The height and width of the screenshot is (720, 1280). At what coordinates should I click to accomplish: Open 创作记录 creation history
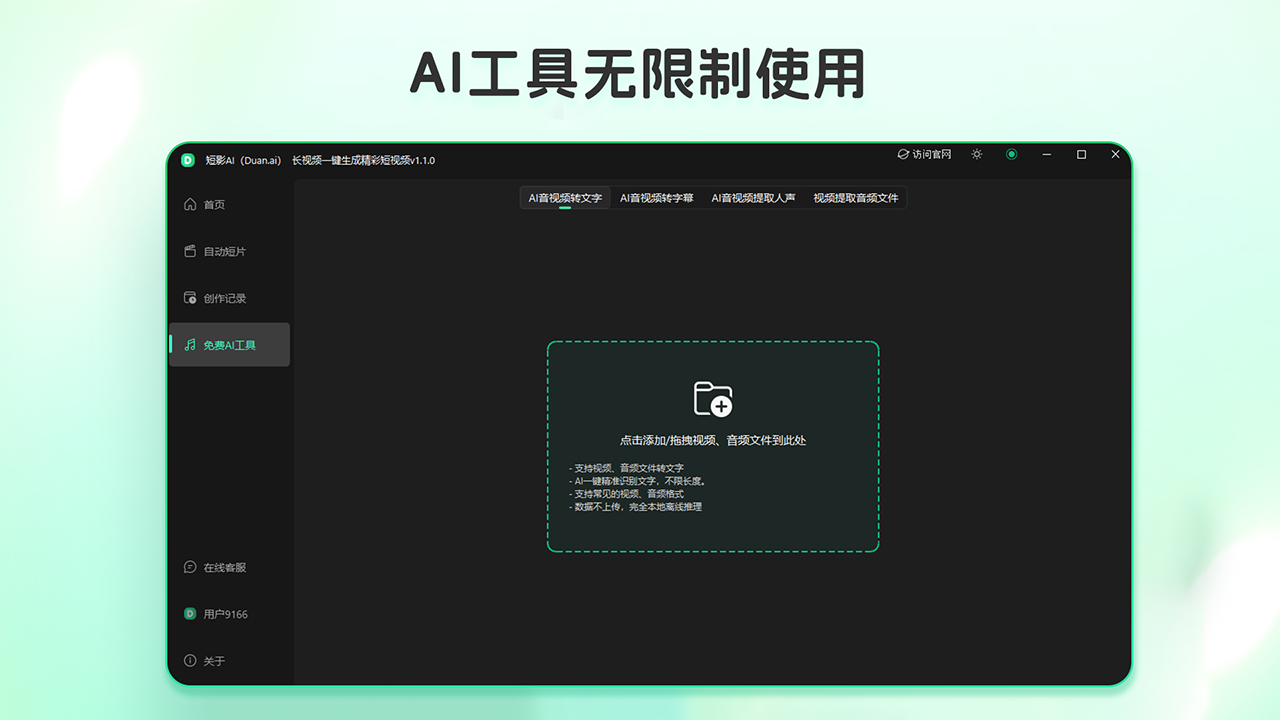[219, 297]
